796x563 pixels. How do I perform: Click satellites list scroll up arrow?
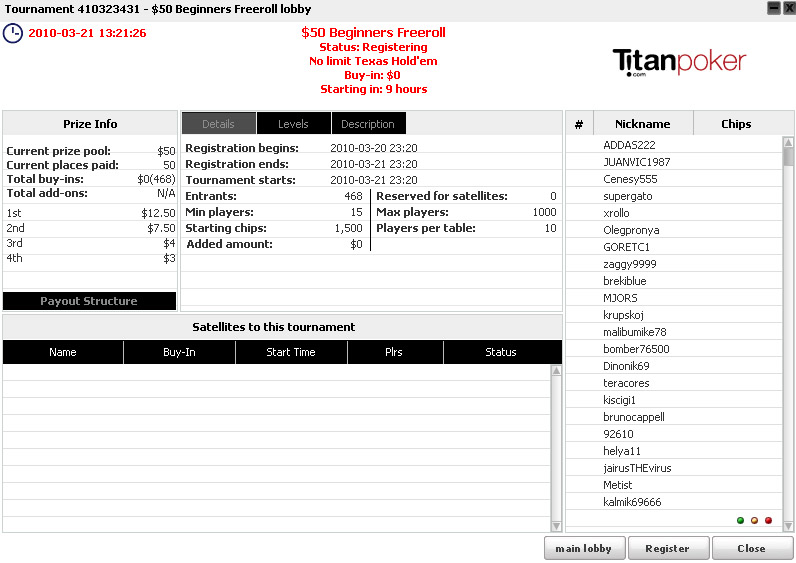coord(556,371)
